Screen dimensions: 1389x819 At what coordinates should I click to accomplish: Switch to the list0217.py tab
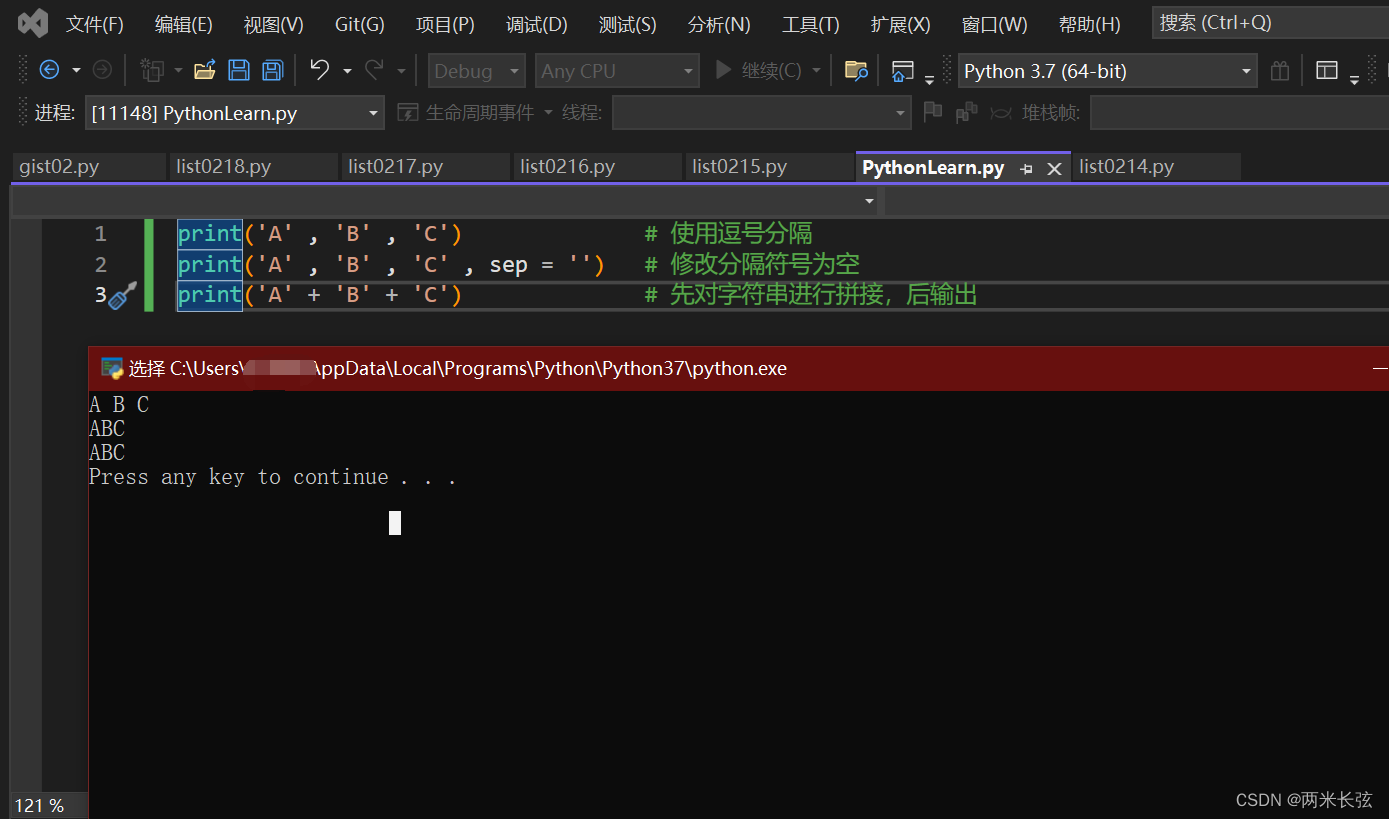click(x=425, y=167)
